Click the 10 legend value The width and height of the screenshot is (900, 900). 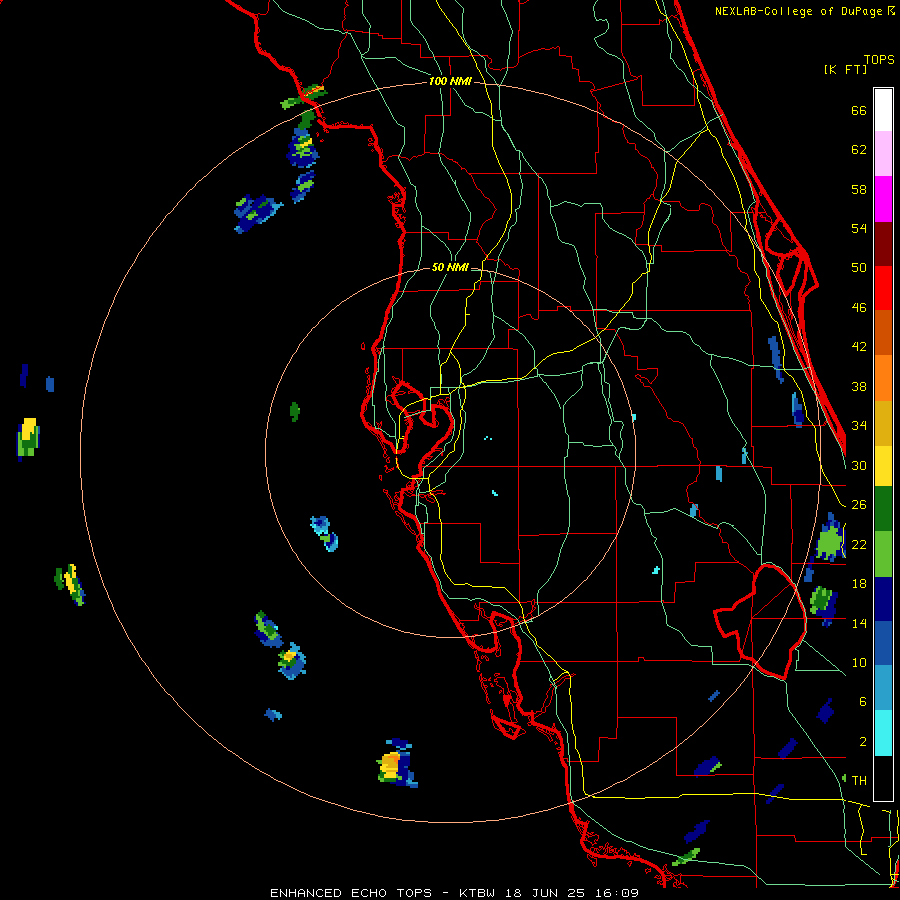(x=859, y=662)
